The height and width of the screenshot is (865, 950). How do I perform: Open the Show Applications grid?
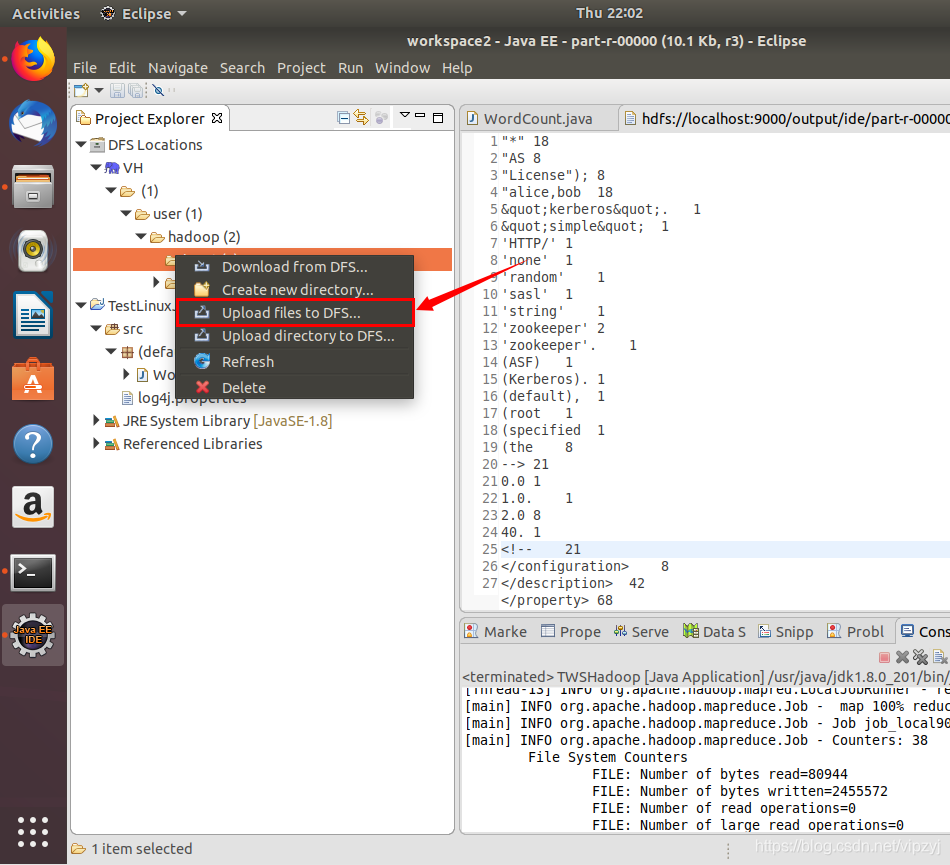33,832
